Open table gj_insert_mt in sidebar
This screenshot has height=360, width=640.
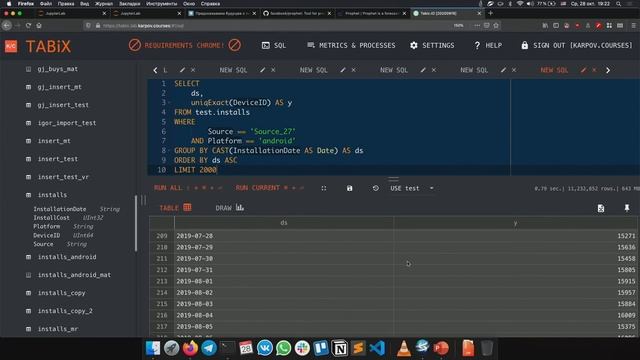pyautogui.click(x=60, y=87)
